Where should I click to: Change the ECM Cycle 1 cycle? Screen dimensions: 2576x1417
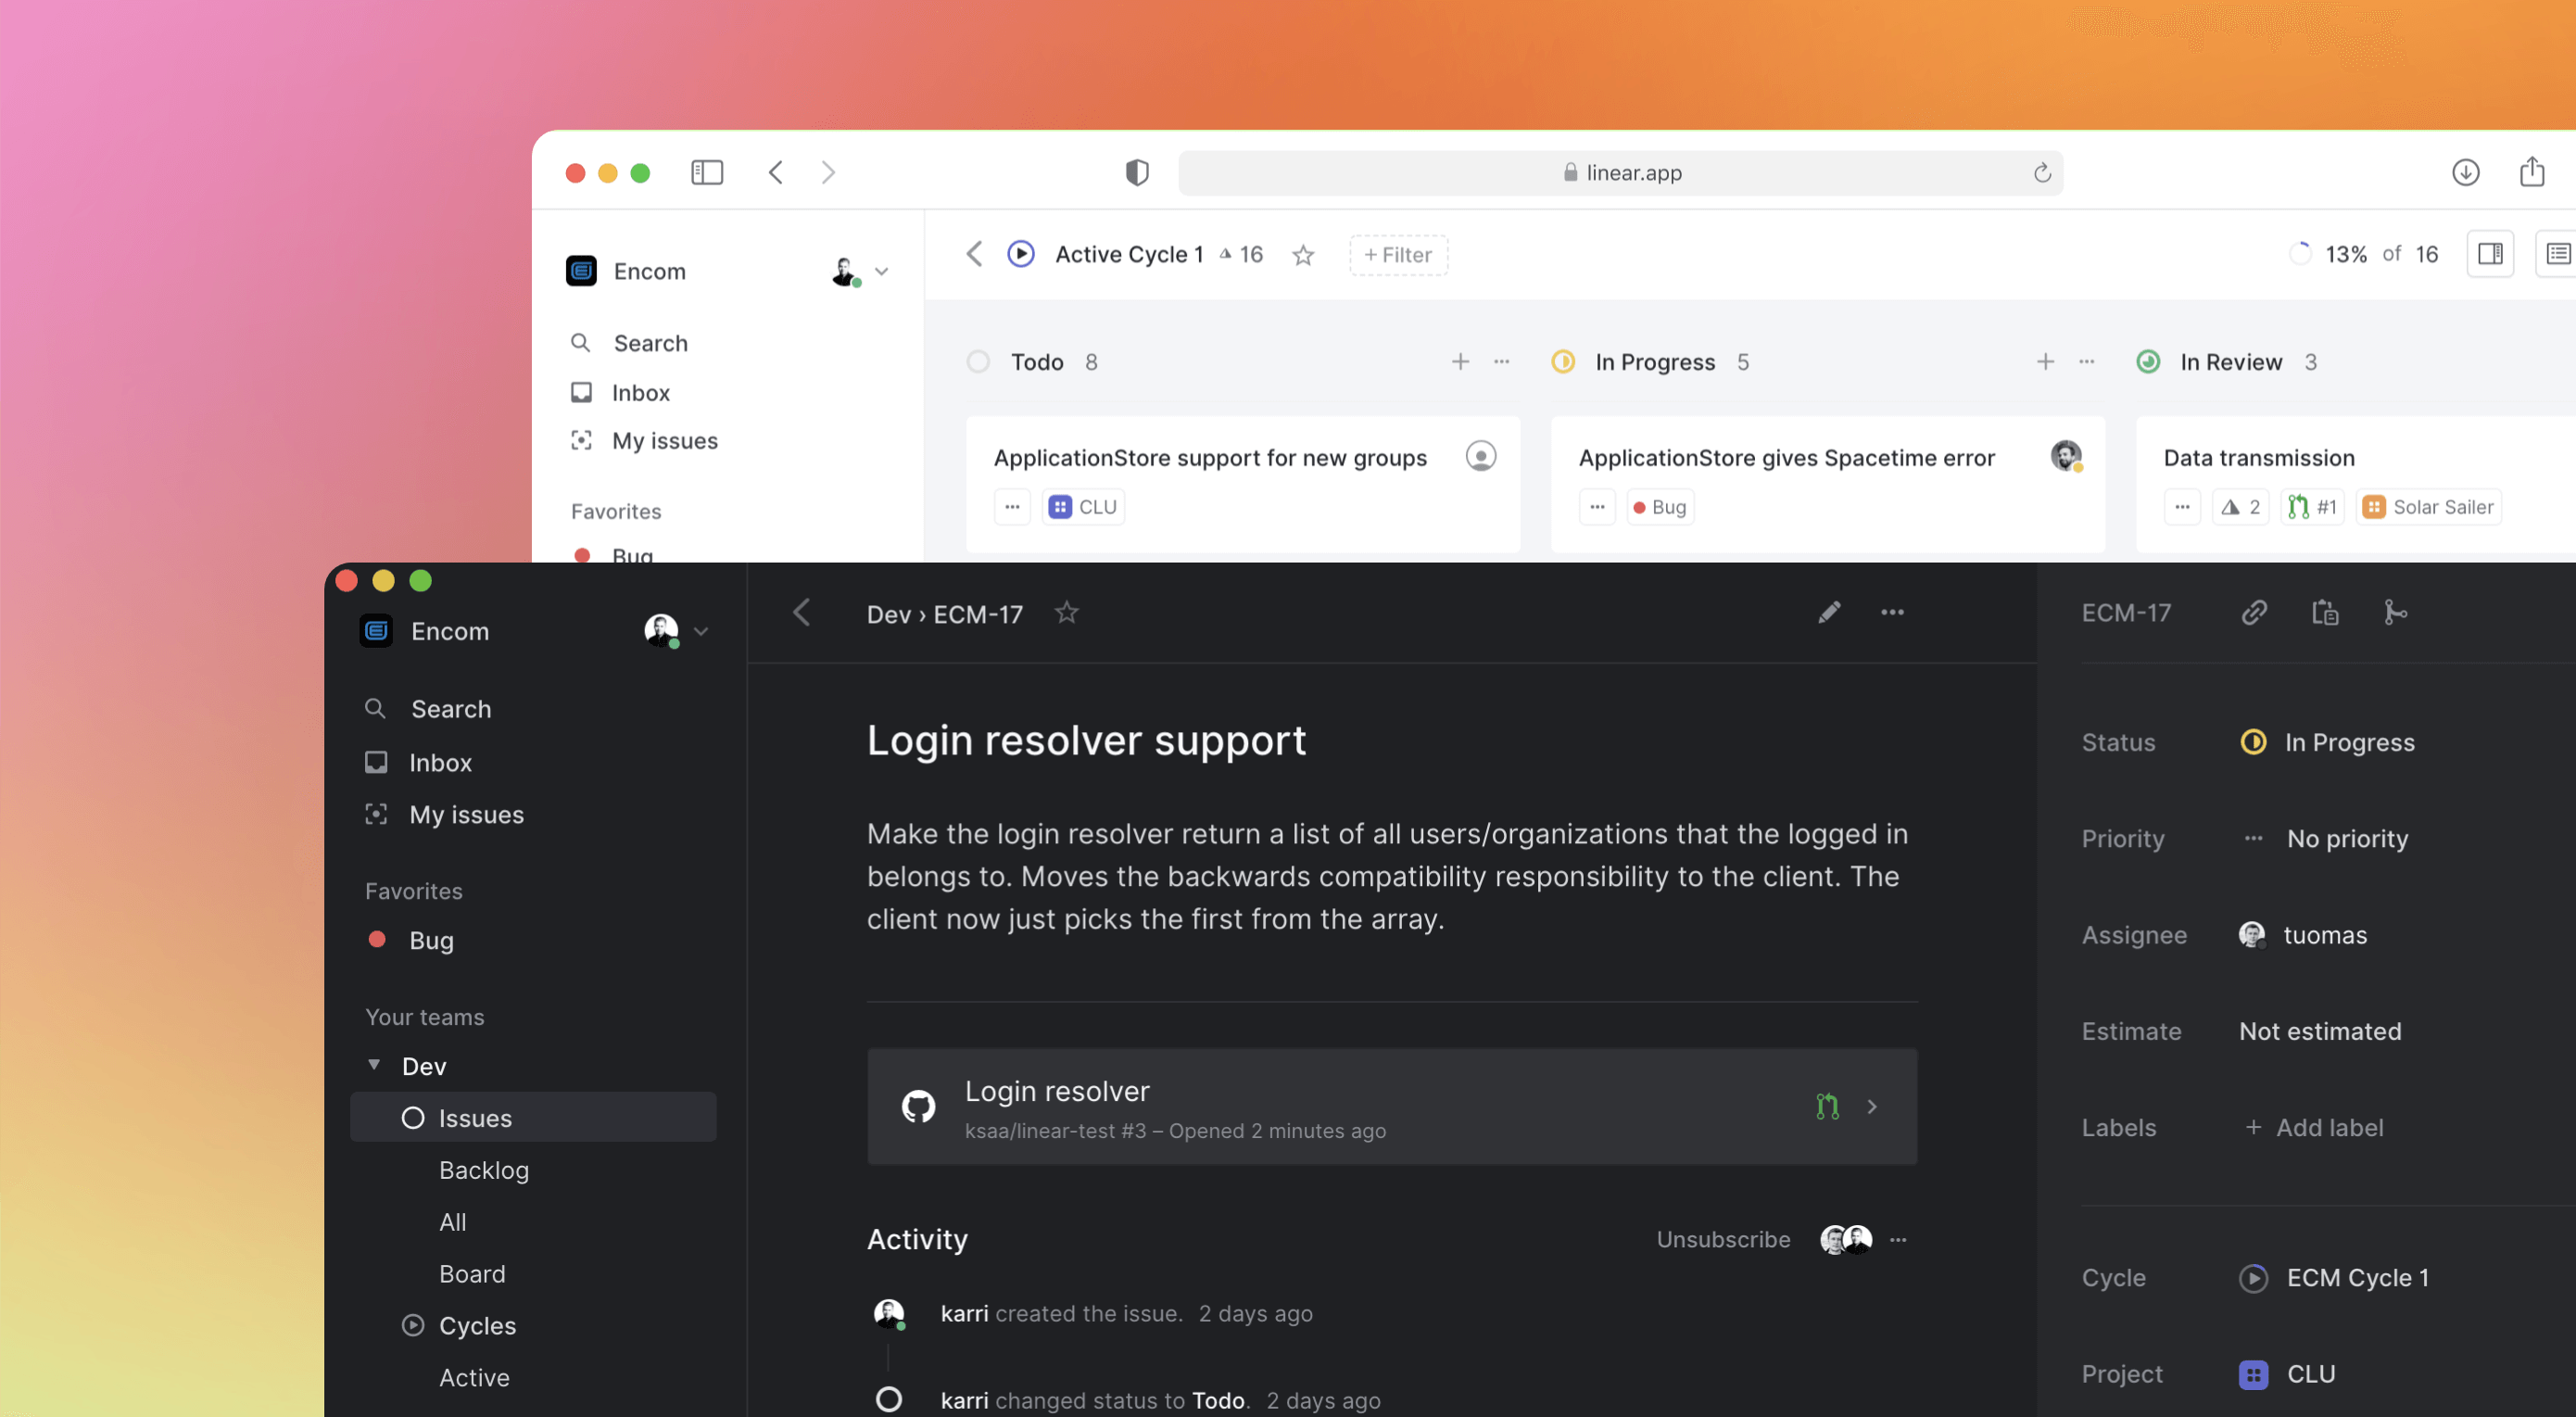(x=2334, y=1278)
